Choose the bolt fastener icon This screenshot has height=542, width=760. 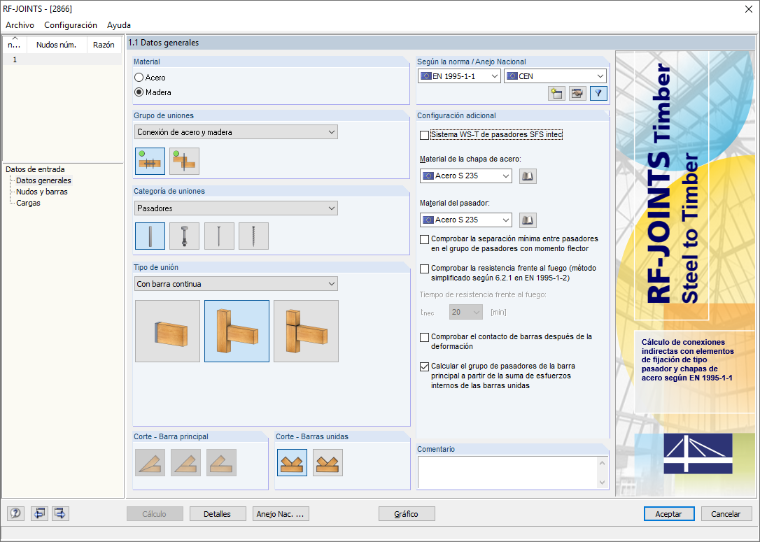coord(184,236)
